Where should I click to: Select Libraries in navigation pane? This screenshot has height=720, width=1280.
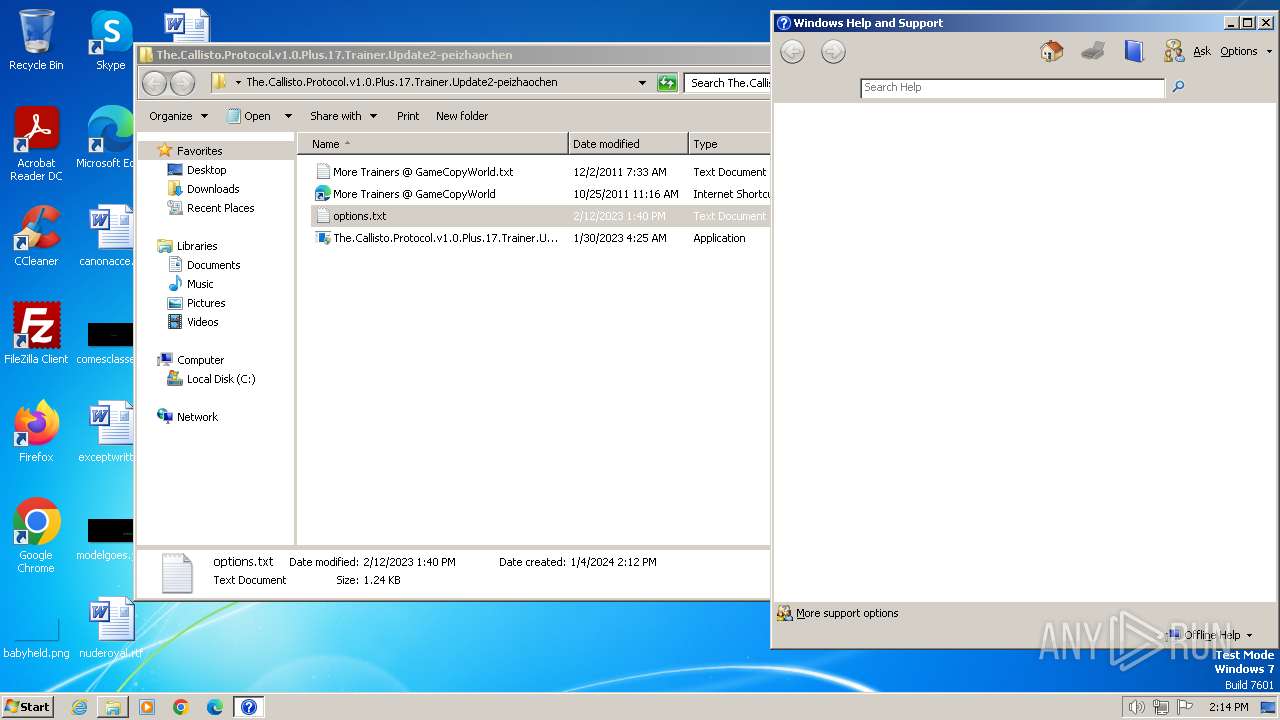pos(197,246)
